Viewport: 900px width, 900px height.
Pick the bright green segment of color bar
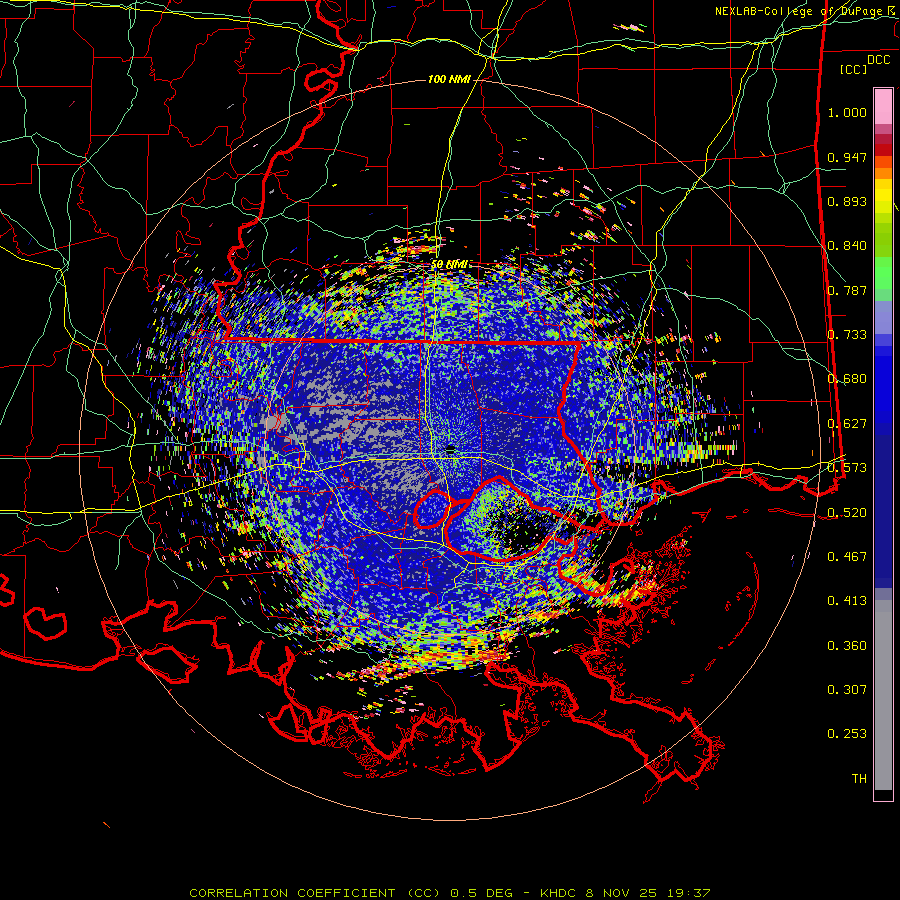pyautogui.click(x=883, y=273)
